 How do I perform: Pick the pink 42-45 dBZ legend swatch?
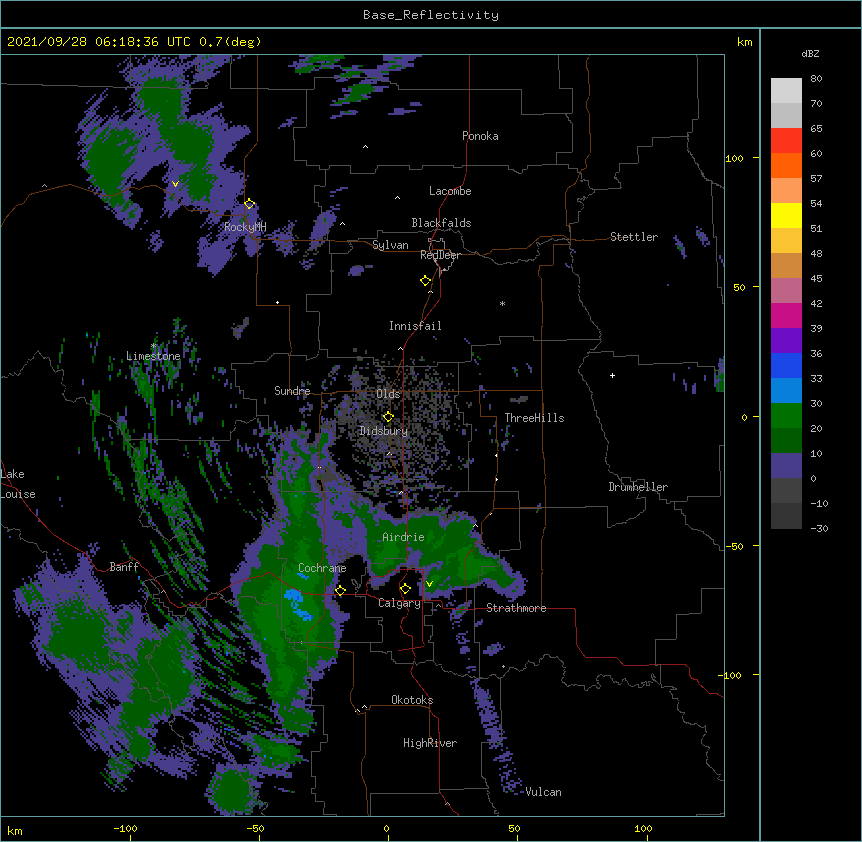coord(786,291)
